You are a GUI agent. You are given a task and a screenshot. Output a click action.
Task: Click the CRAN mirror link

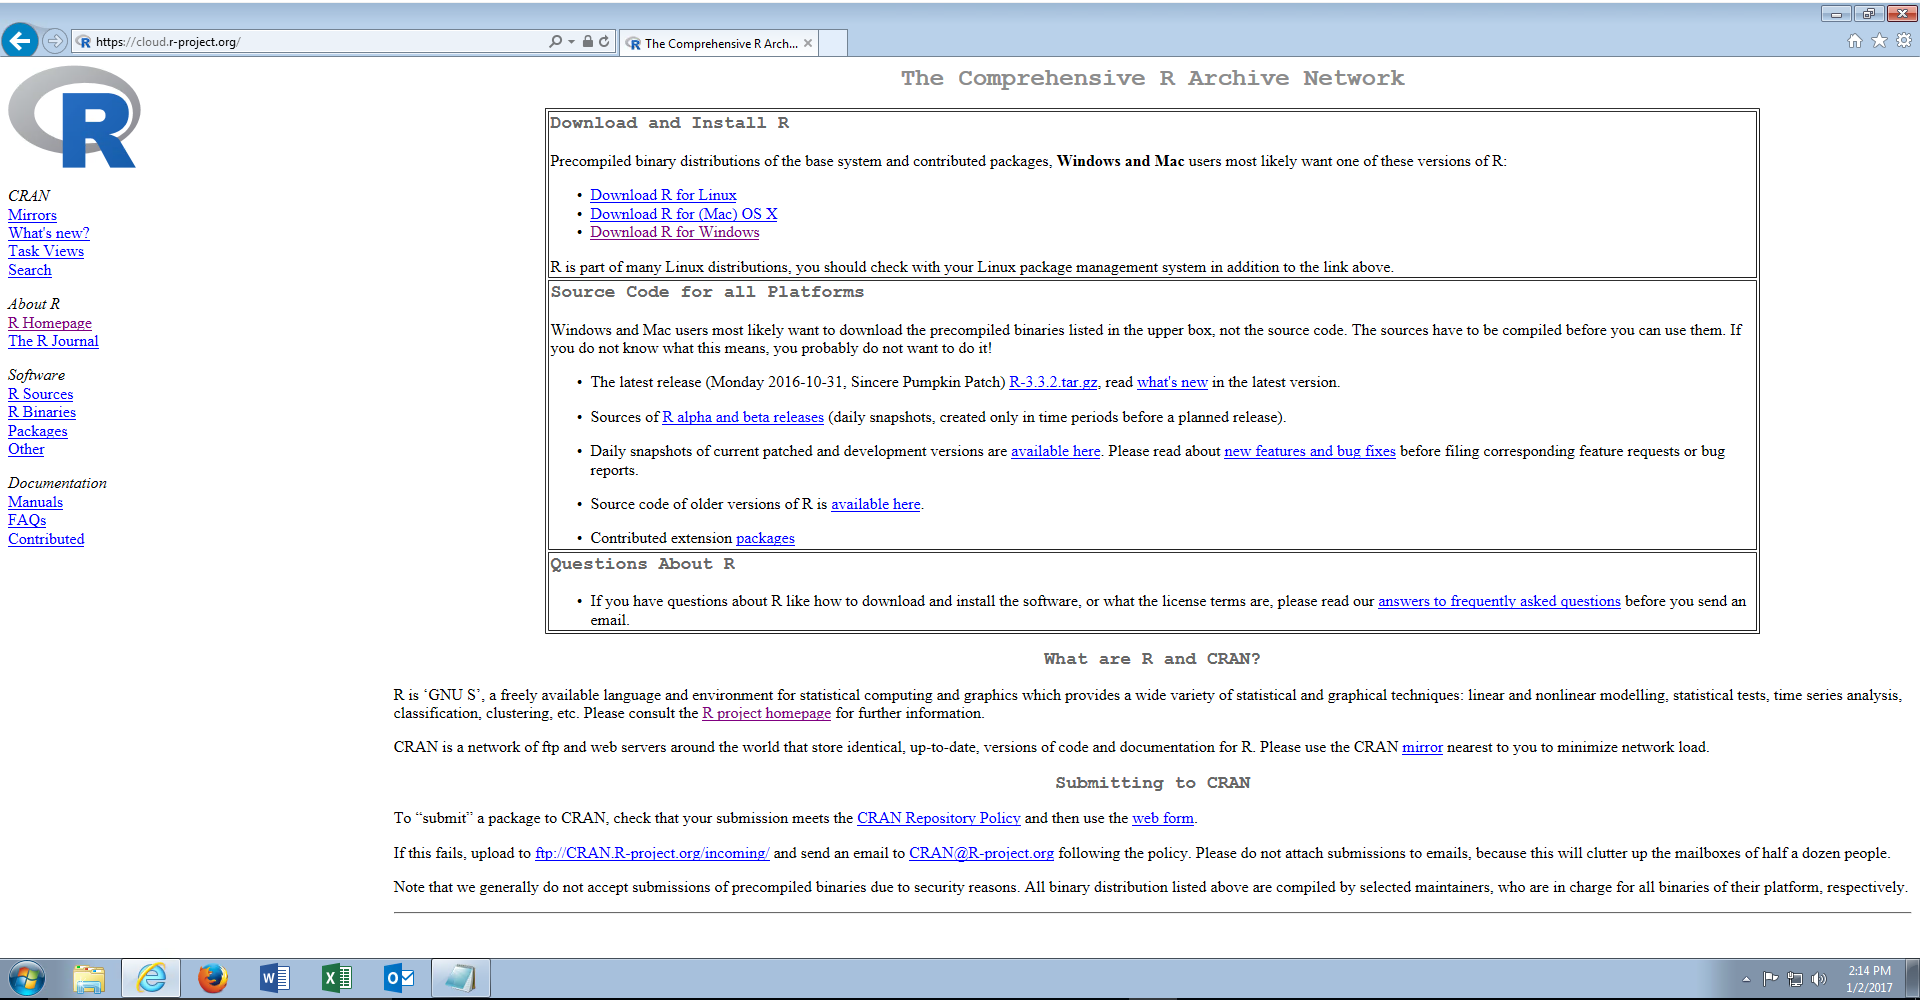1422,747
